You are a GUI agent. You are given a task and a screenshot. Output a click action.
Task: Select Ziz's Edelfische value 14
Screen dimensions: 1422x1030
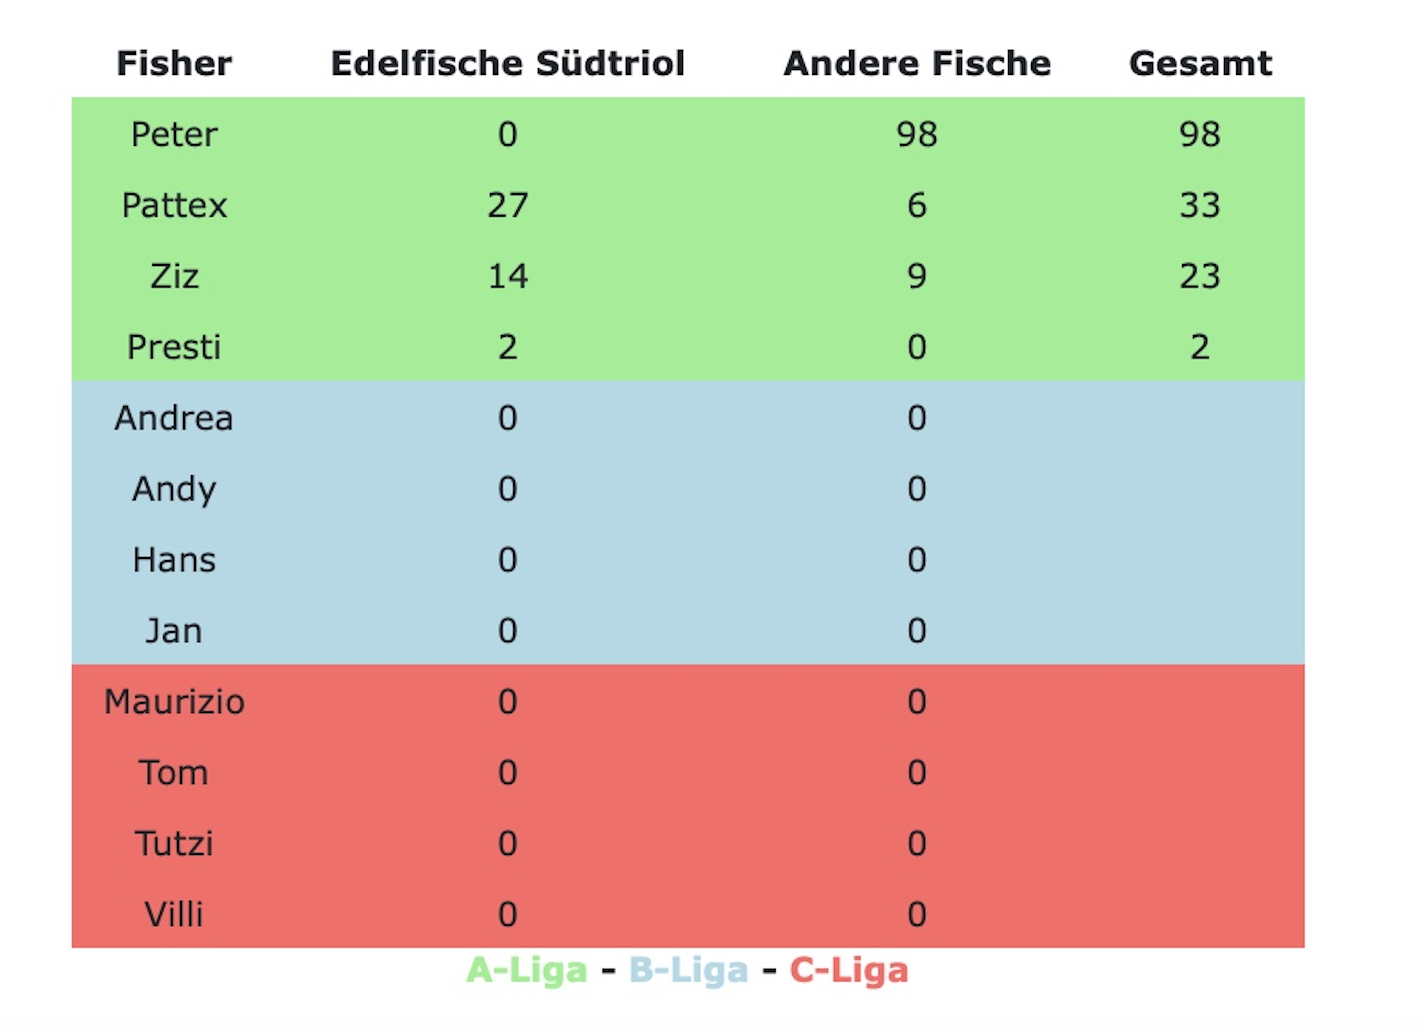point(508,276)
